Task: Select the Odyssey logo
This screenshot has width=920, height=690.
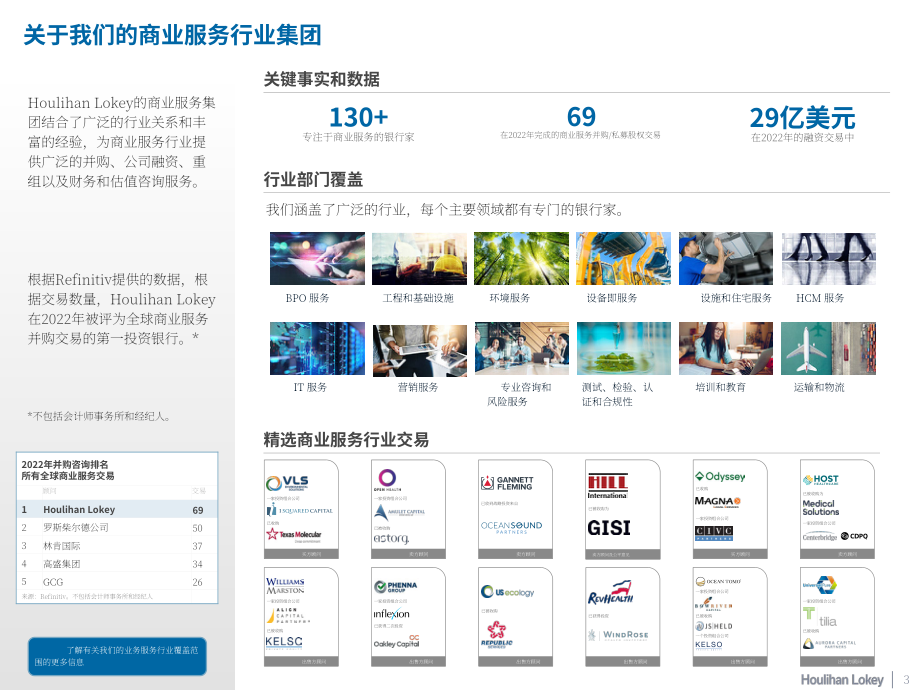Action: tap(720, 476)
